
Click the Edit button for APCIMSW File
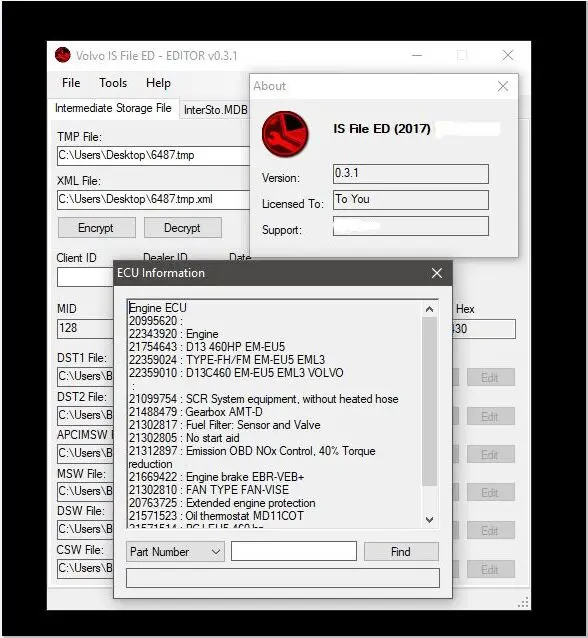click(x=491, y=454)
